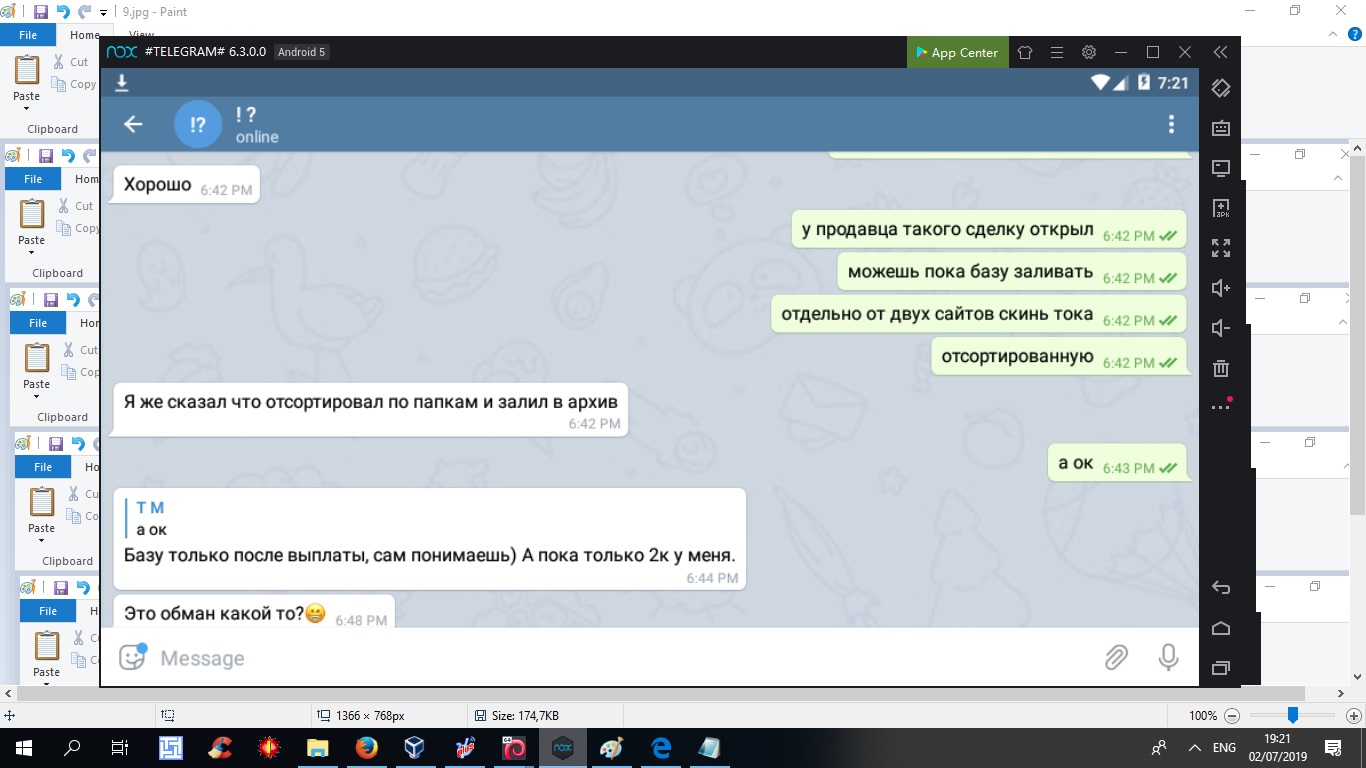Open the sticker and emoji panel

coord(132,657)
